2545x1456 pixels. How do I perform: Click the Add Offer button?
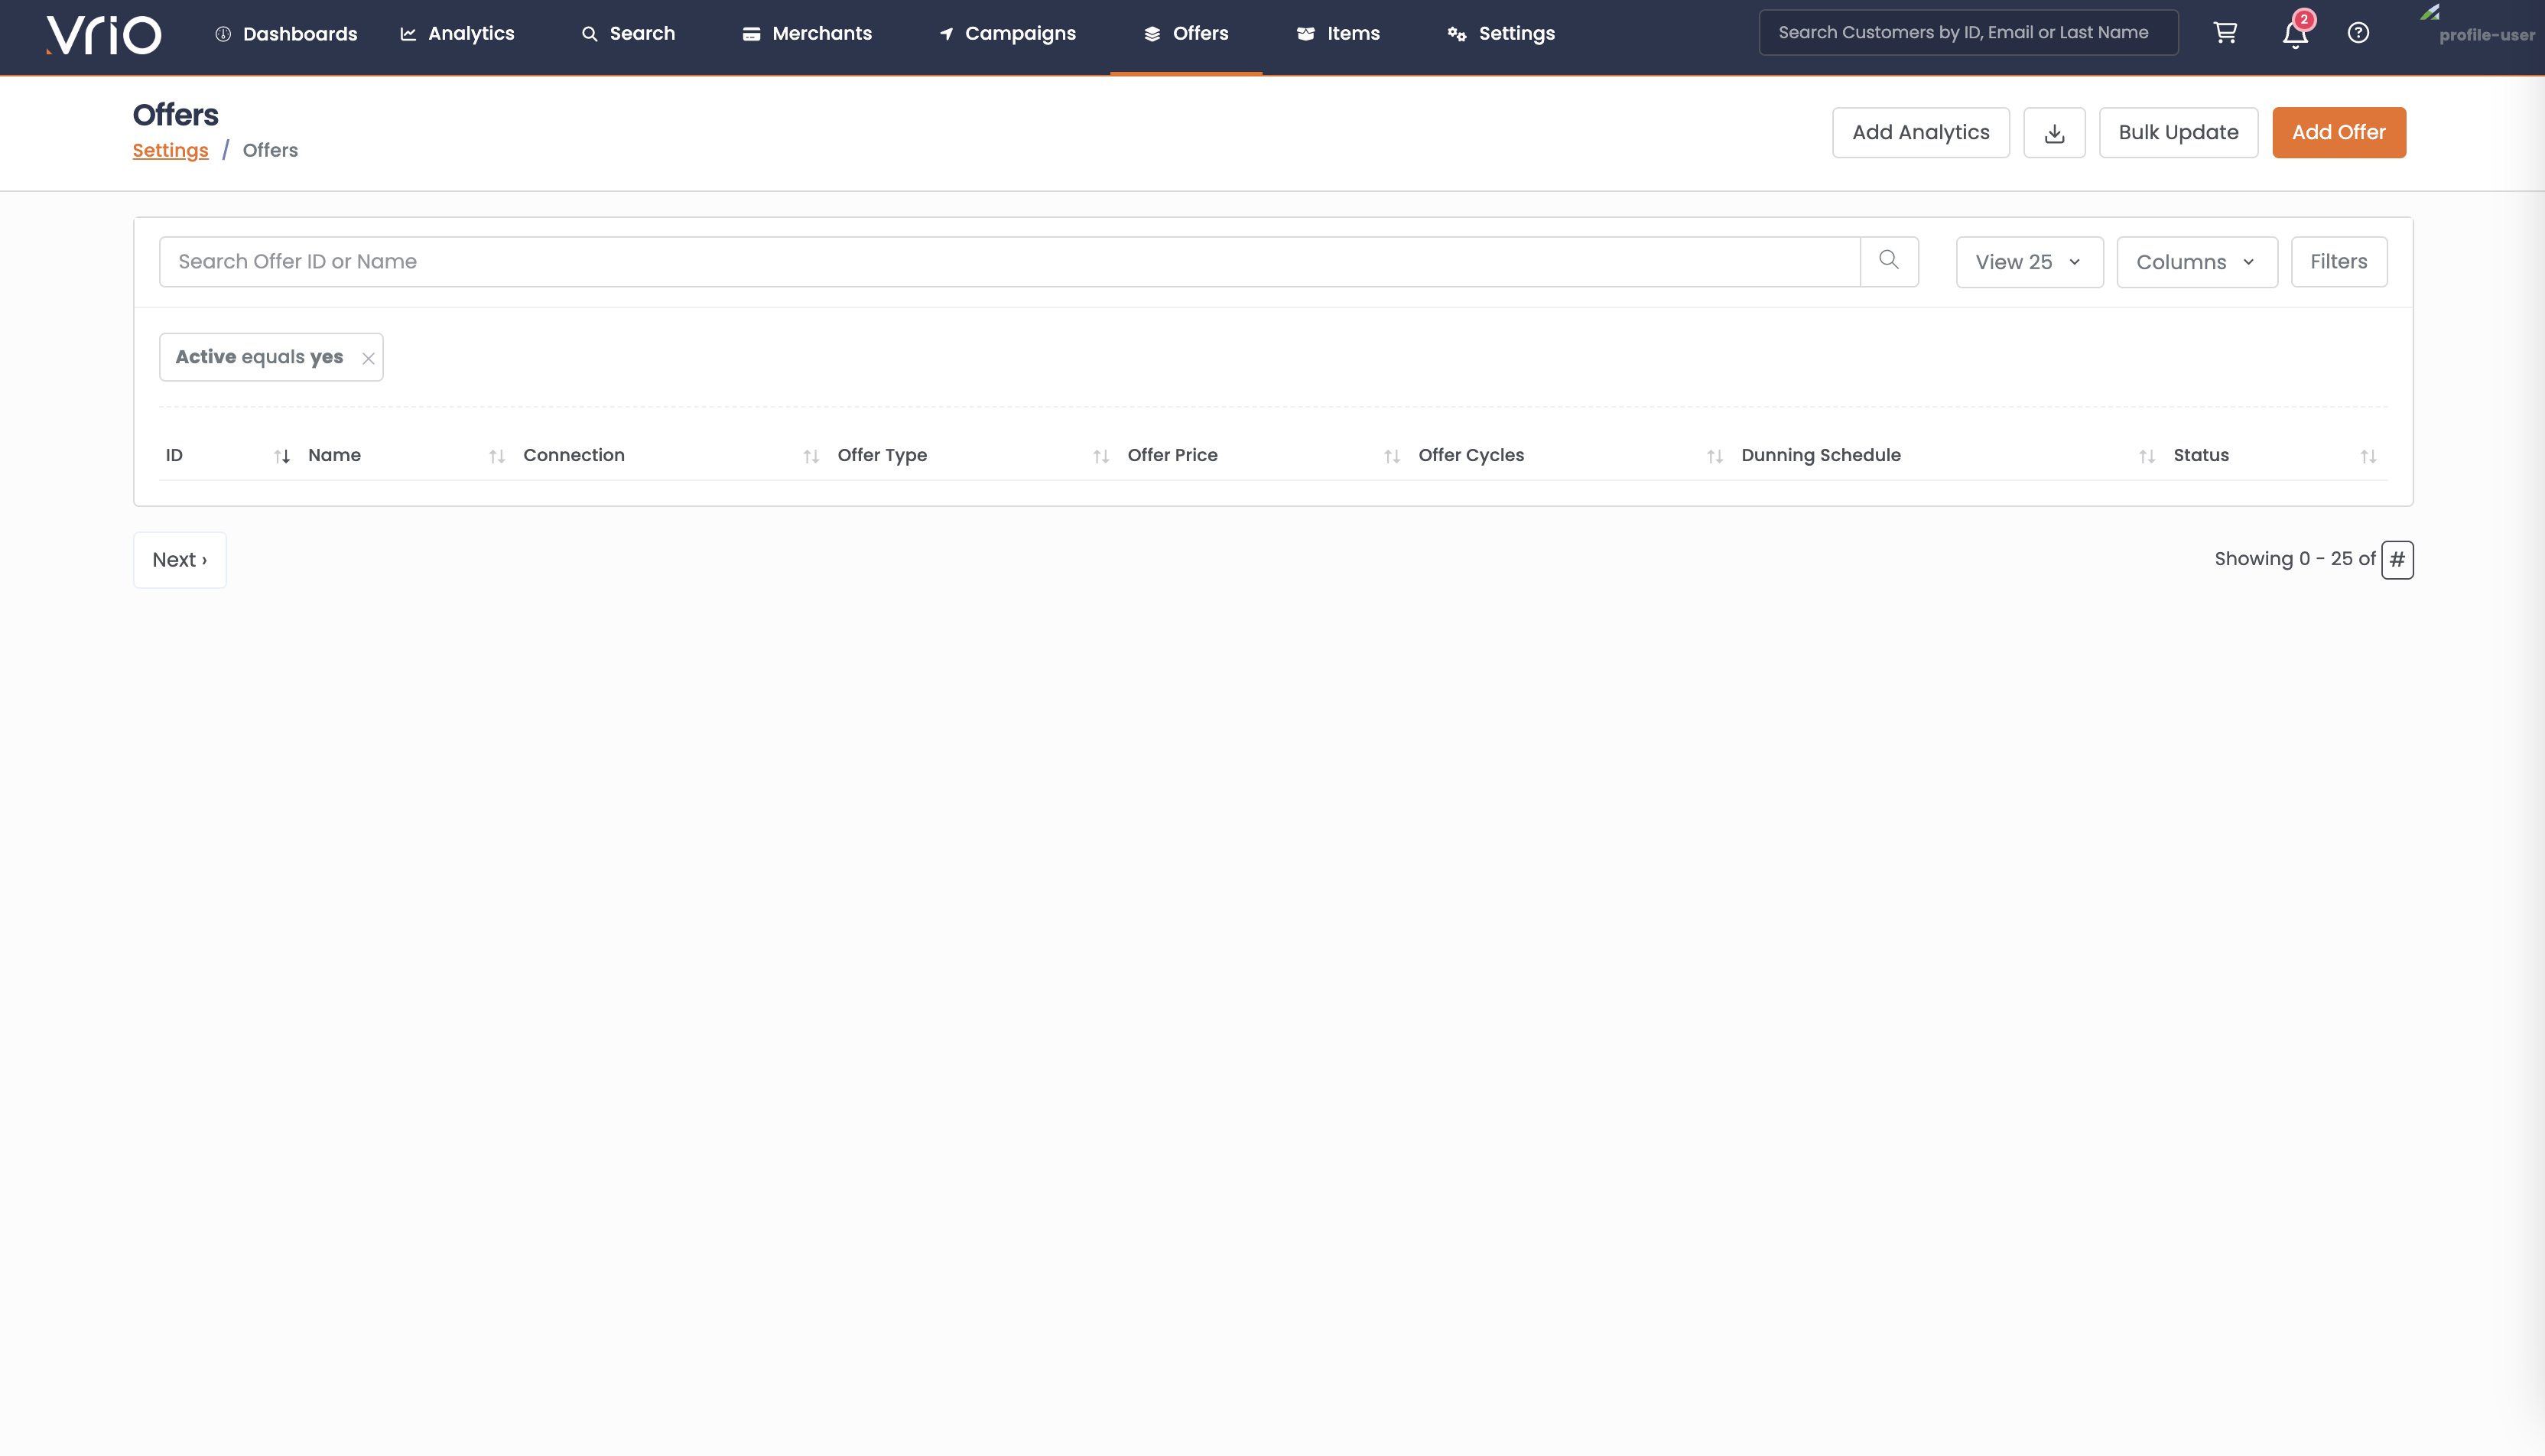tap(2338, 133)
